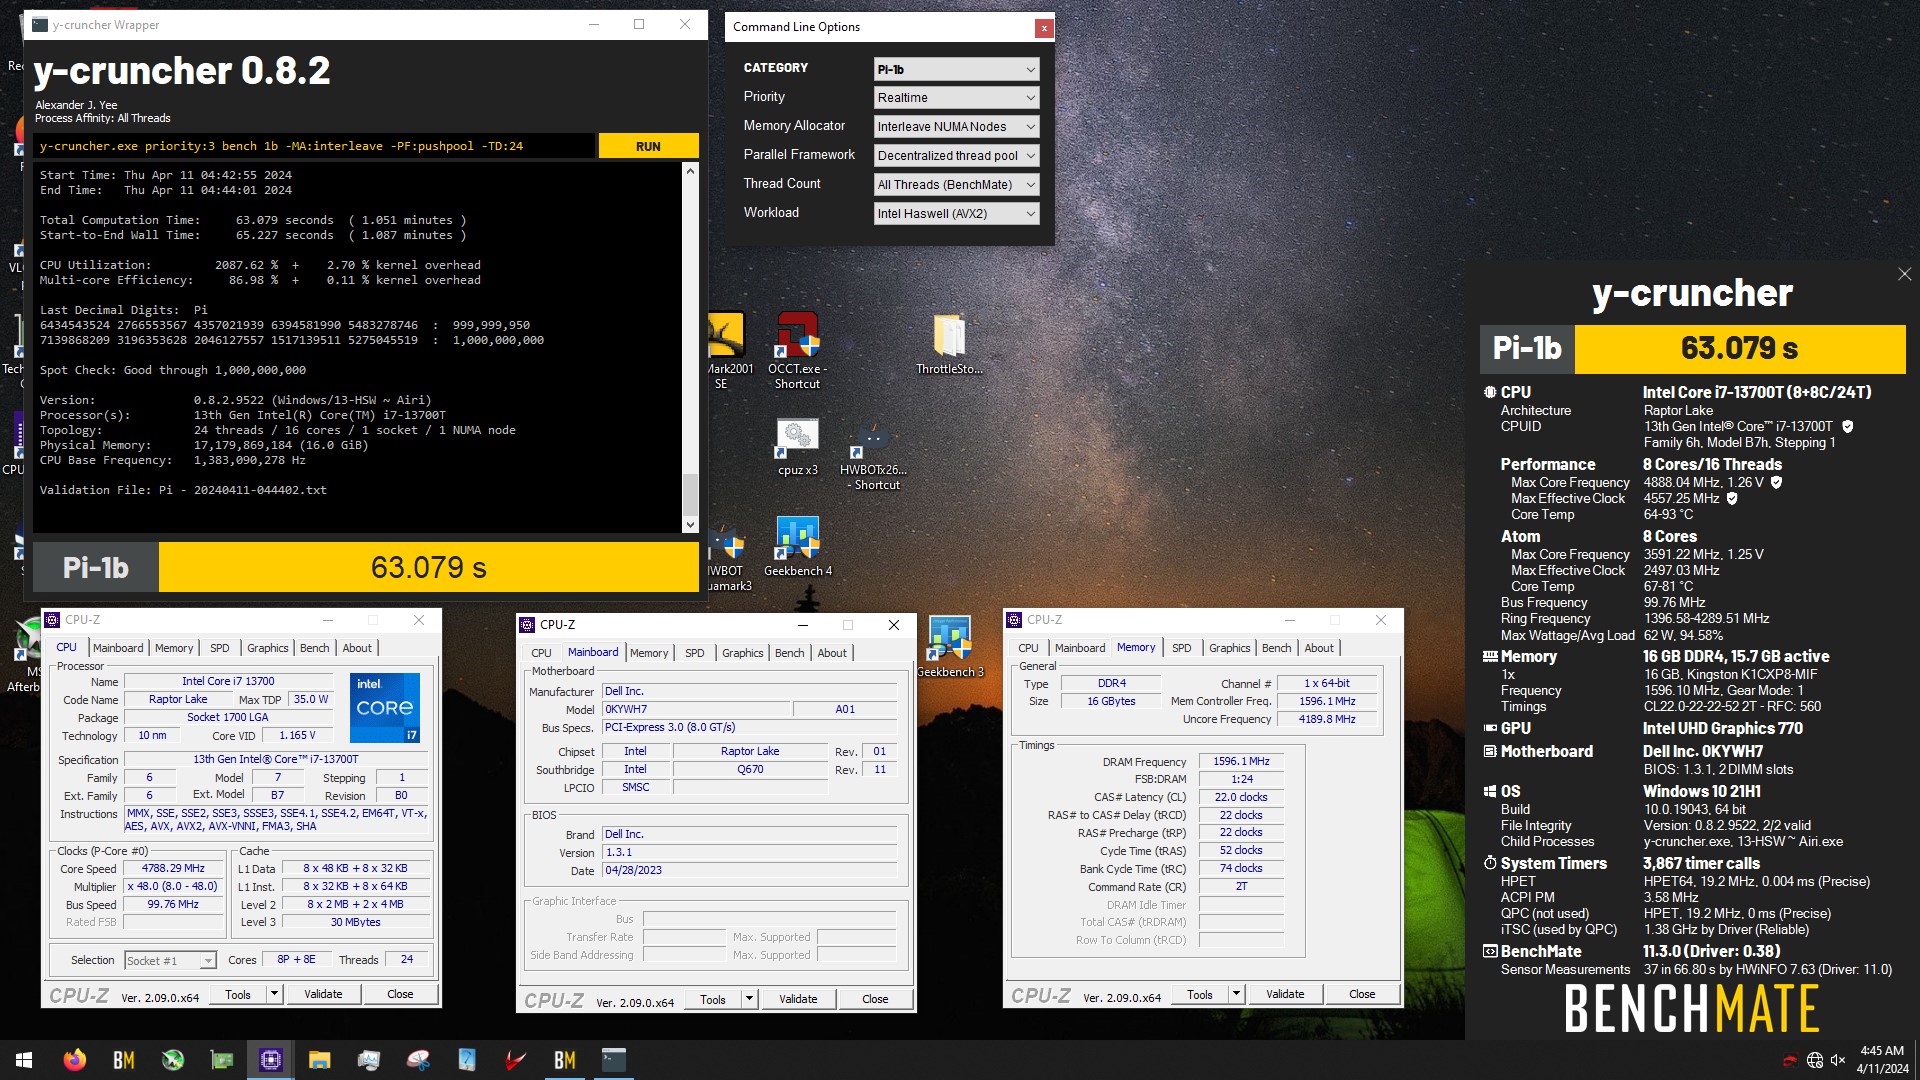1920x1080 pixels.
Task: Open the HWBOTx26 desktop shortcut
Action: click(873, 455)
